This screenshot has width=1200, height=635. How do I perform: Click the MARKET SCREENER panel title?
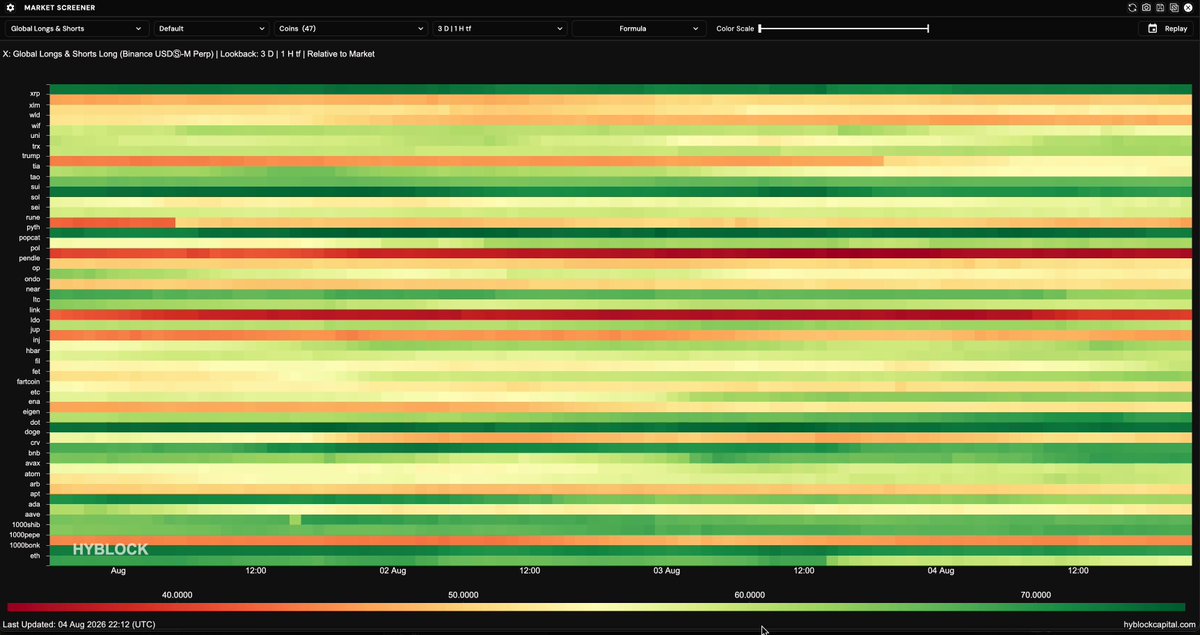click(59, 7)
